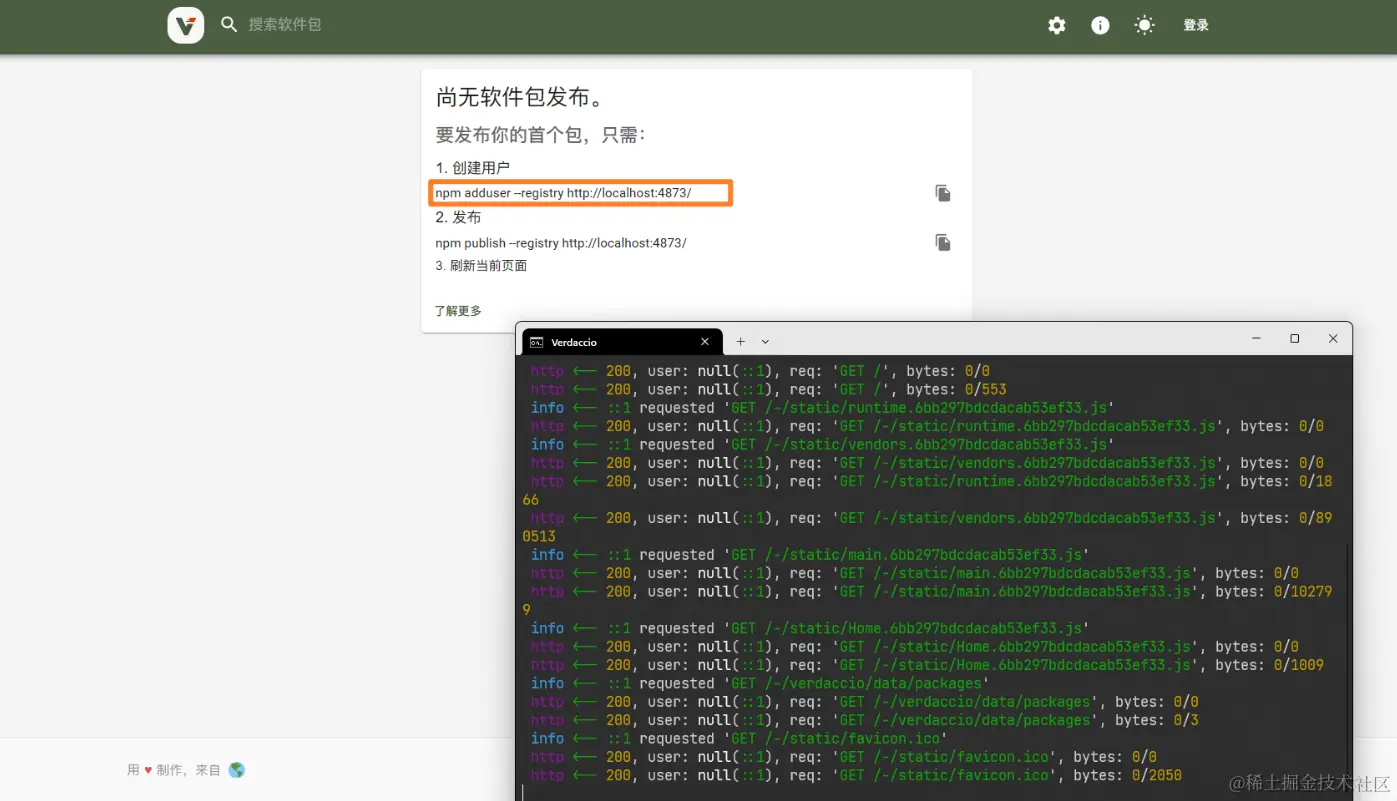Open the info dialog icon
Screen dimensions: 1397x801
(1100, 26)
